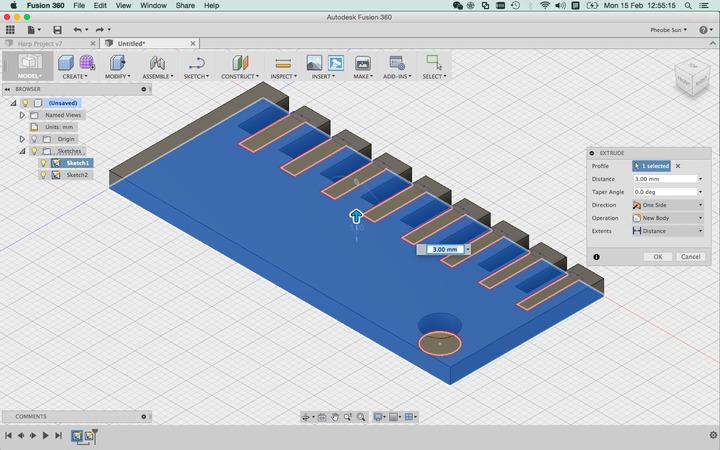Open the Operation New Body dropdown
This screenshot has width=720, height=450.
point(668,218)
